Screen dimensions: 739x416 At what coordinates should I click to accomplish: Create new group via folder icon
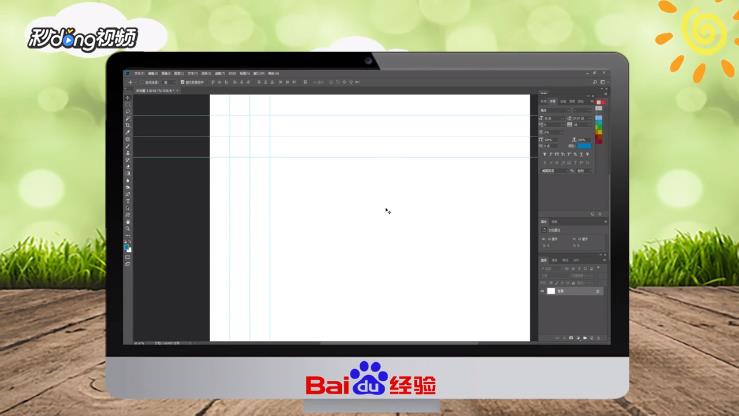(585, 338)
